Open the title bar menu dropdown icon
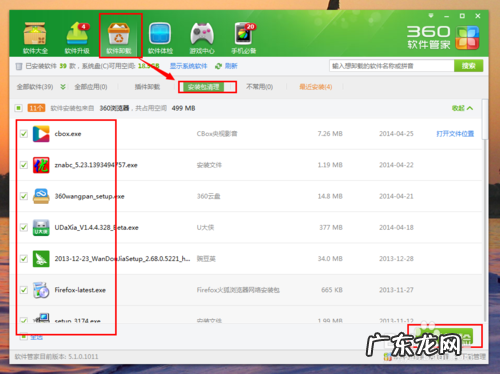 [x=431, y=16]
